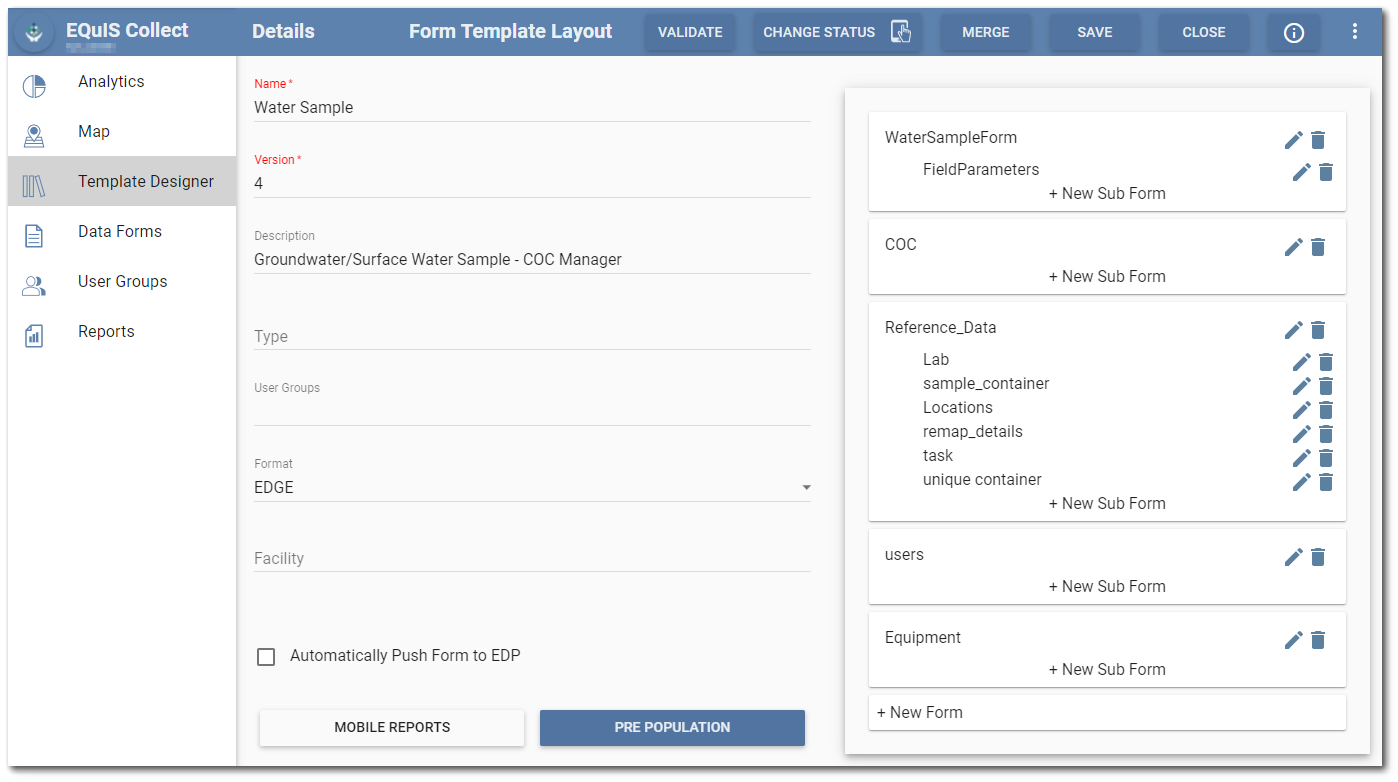Image resolution: width=1398 pixels, height=782 pixels.
Task: Delete the COC form
Action: coord(1318,247)
